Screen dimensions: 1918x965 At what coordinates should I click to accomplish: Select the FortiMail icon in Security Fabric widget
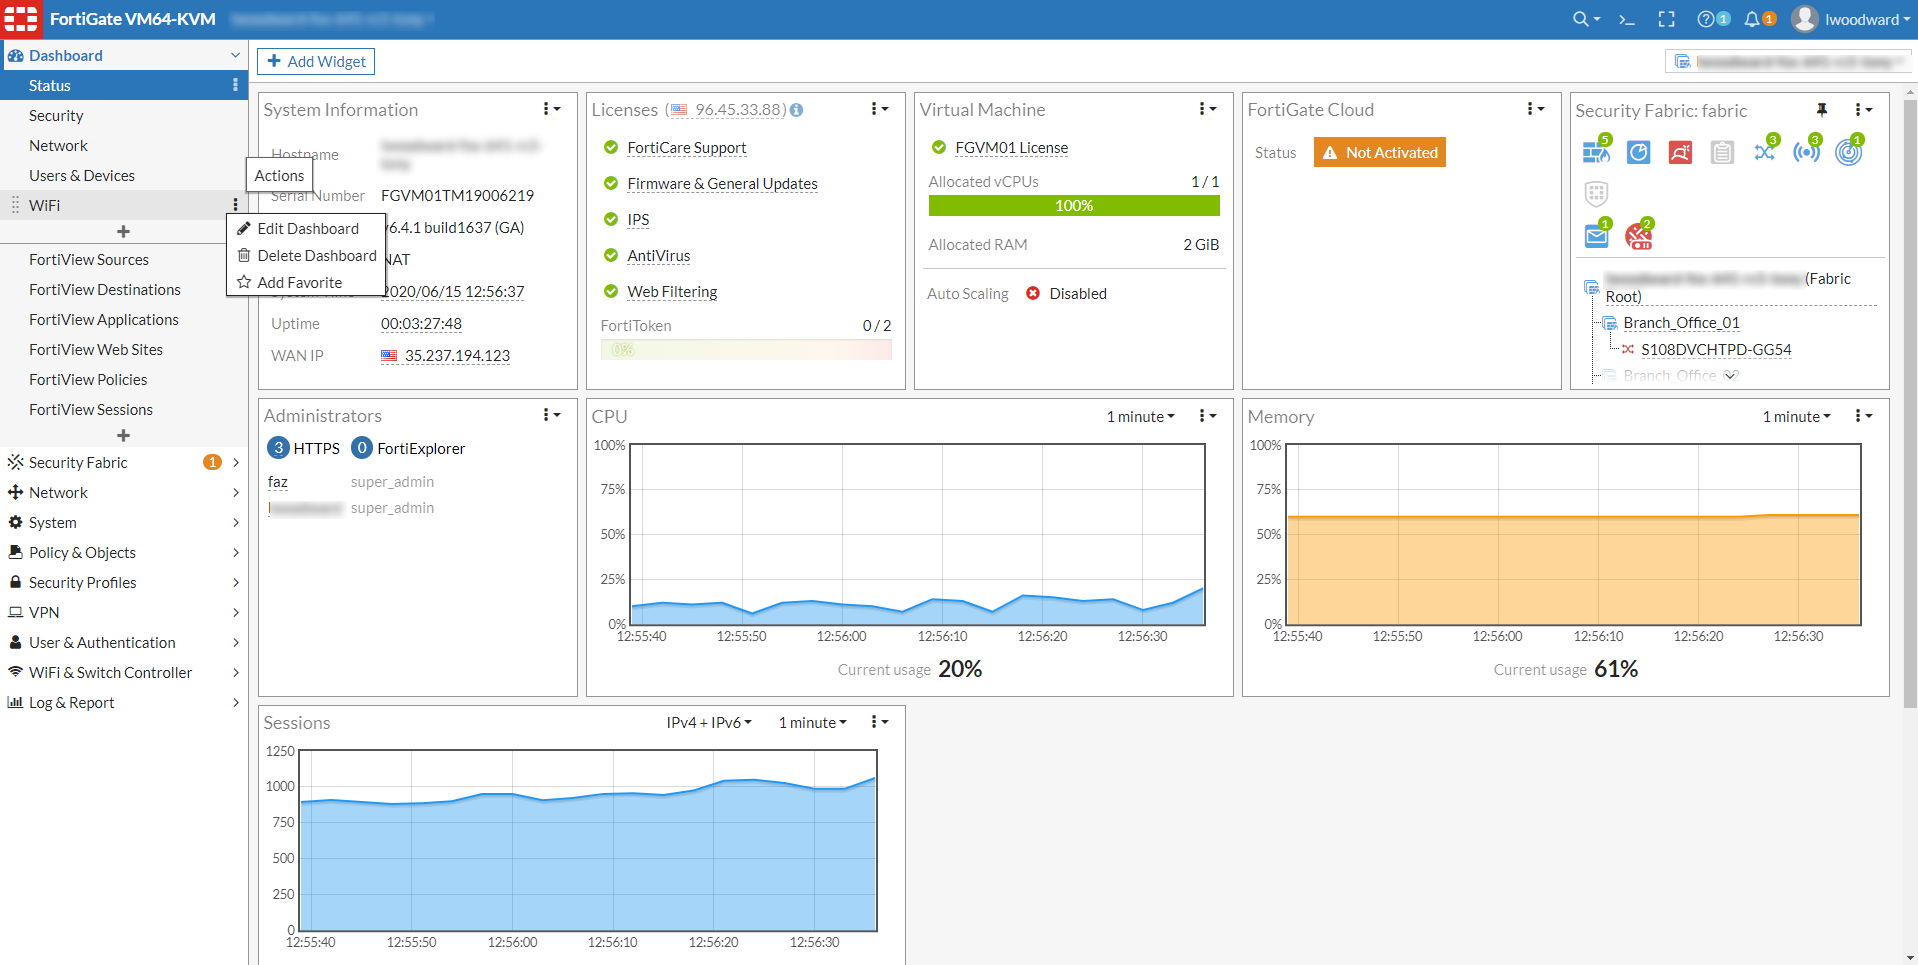pyautogui.click(x=1596, y=234)
